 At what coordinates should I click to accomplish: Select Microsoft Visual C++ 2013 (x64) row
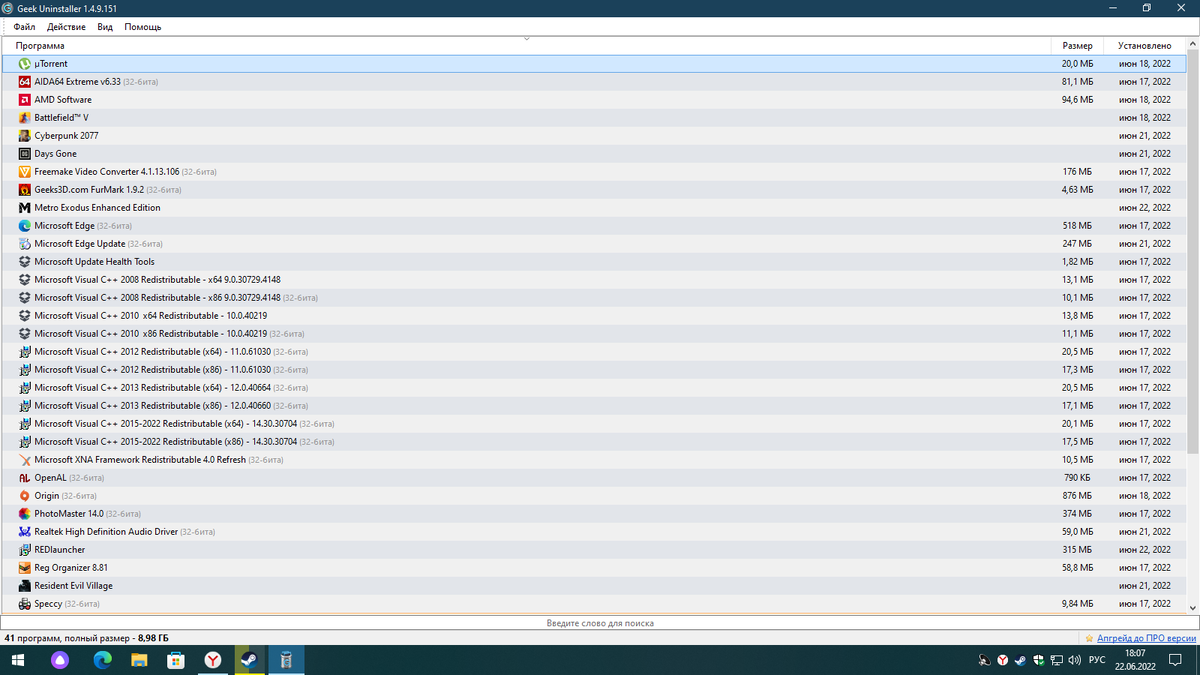tap(592, 388)
